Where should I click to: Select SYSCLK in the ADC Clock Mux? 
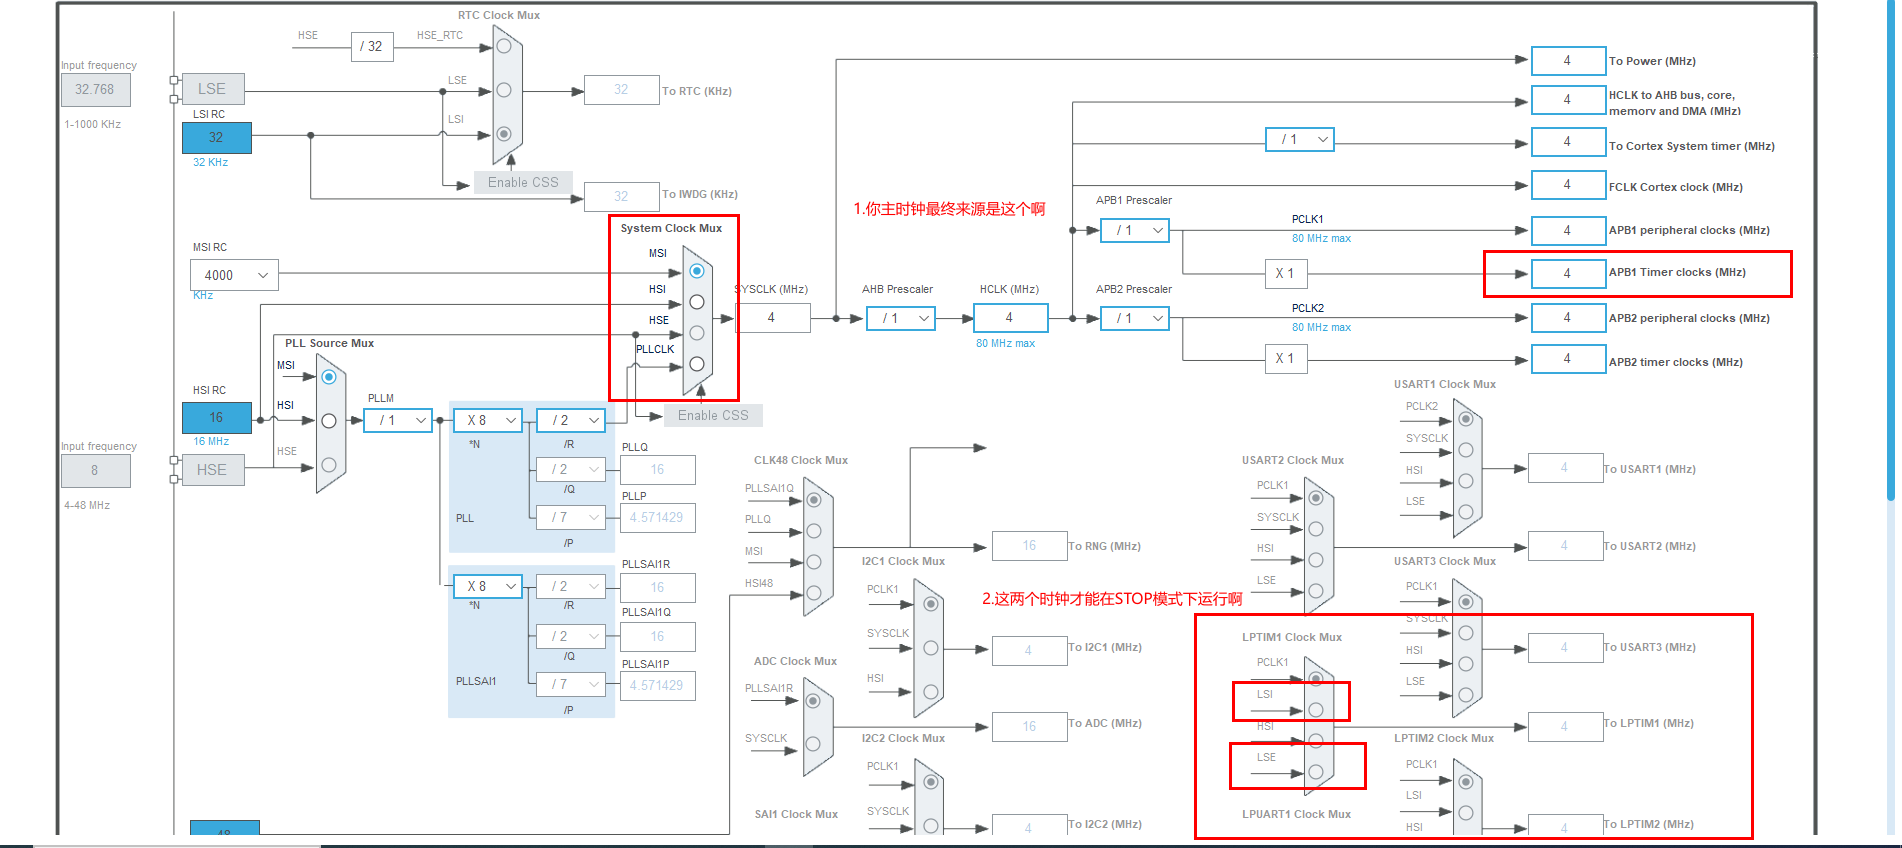click(813, 744)
